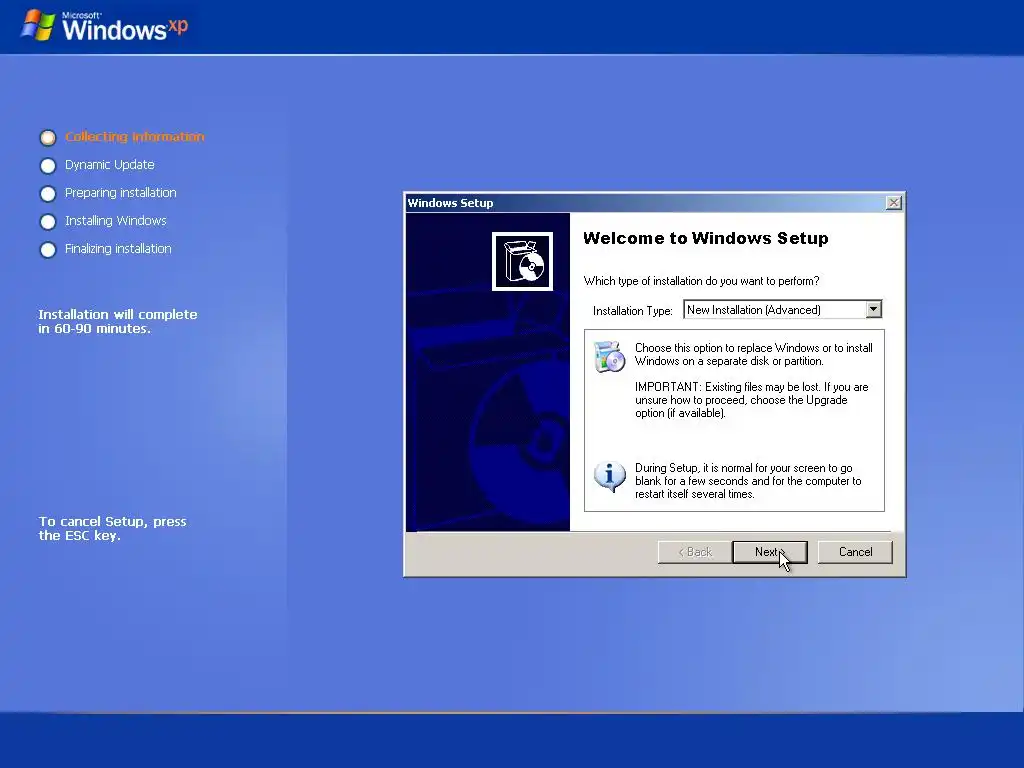This screenshot has height=768, width=1024.
Task: Click the Finalizing installation step bullet
Action: (x=48, y=250)
